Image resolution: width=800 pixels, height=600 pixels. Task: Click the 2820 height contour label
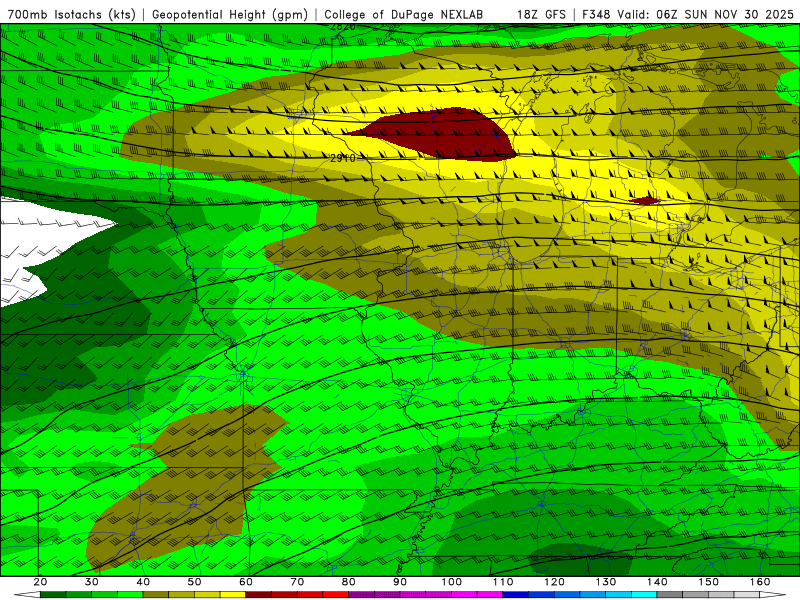coord(343,27)
